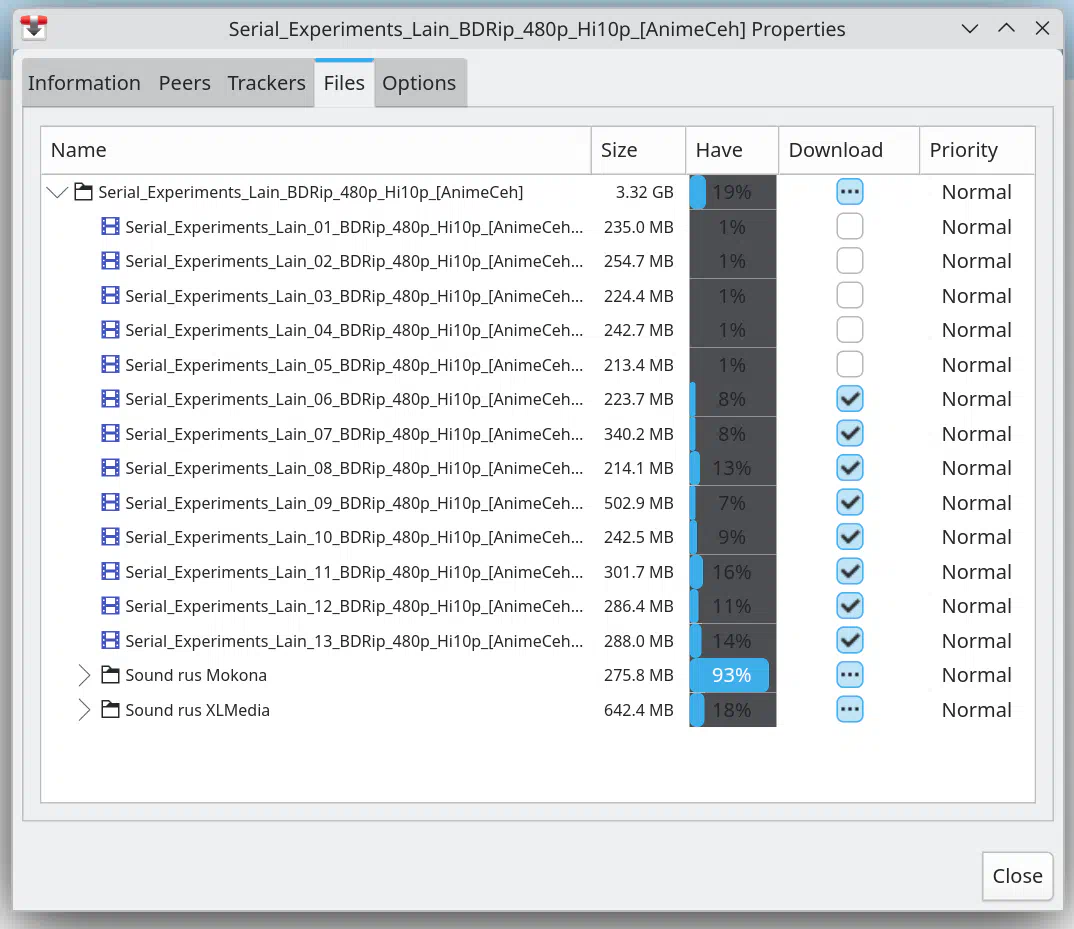Toggle download checkbox for Sound rus Mokona
Viewport: 1074px width, 929px height.
point(849,675)
